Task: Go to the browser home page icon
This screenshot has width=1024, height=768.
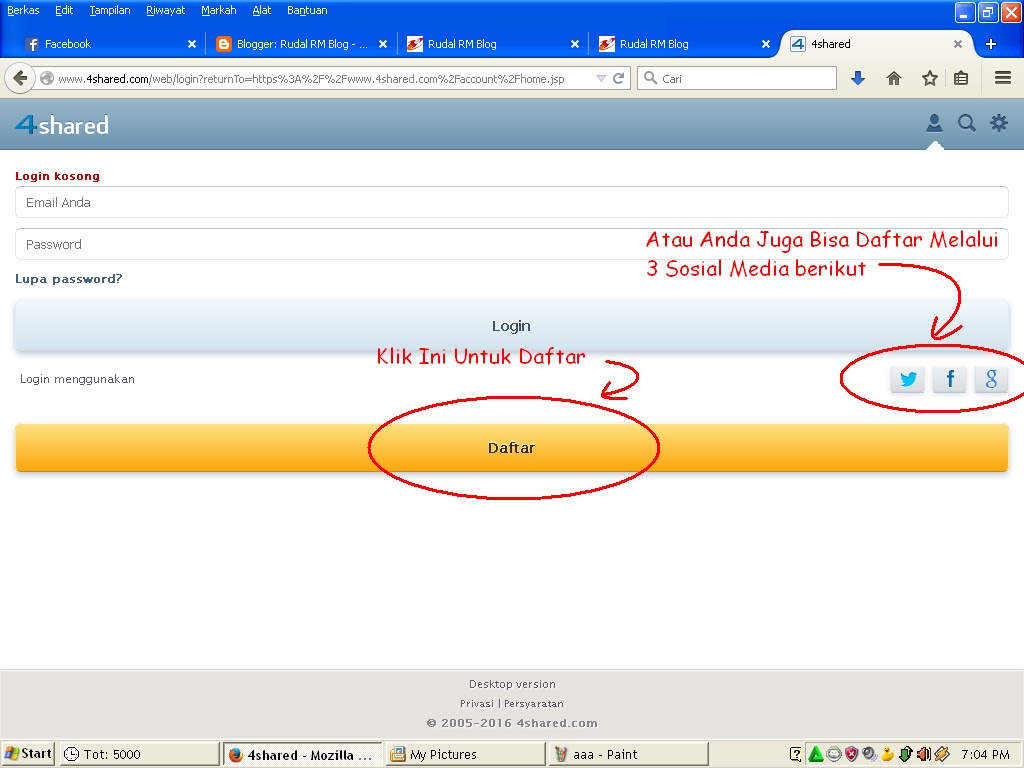Action: click(893, 78)
